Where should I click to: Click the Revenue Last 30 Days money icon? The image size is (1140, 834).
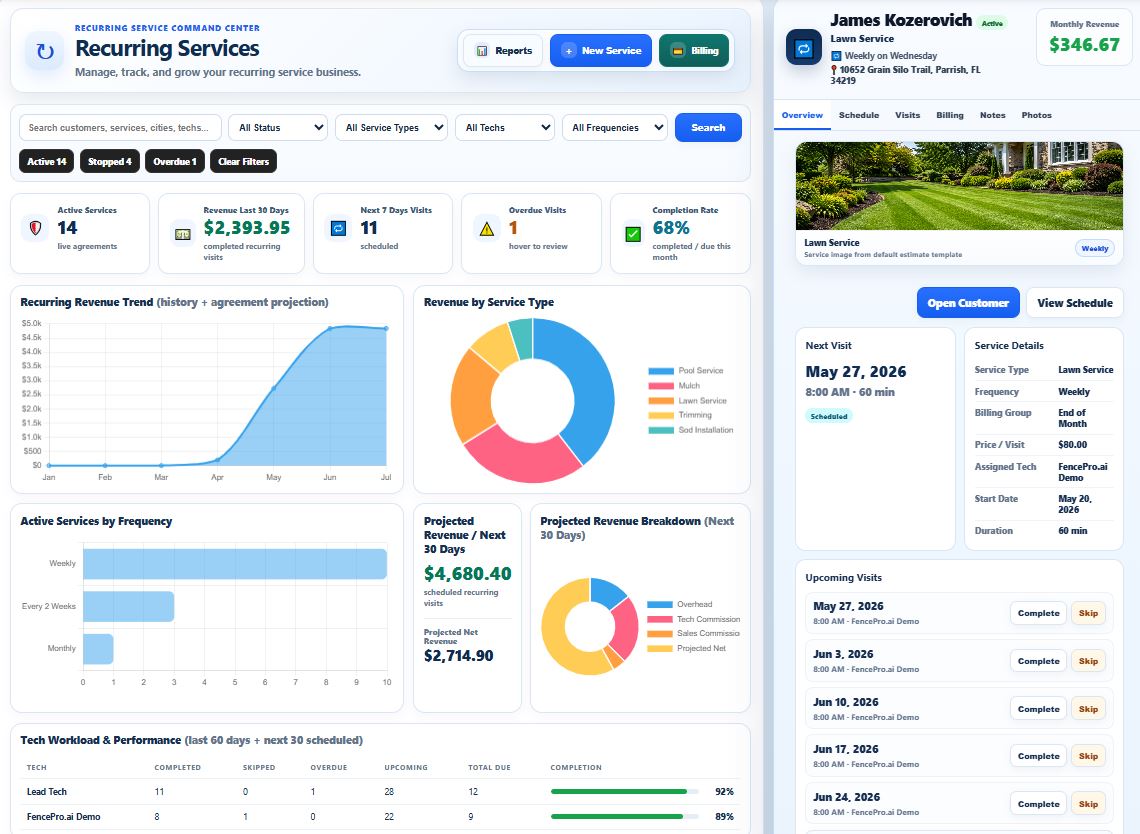pyautogui.click(x=182, y=234)
